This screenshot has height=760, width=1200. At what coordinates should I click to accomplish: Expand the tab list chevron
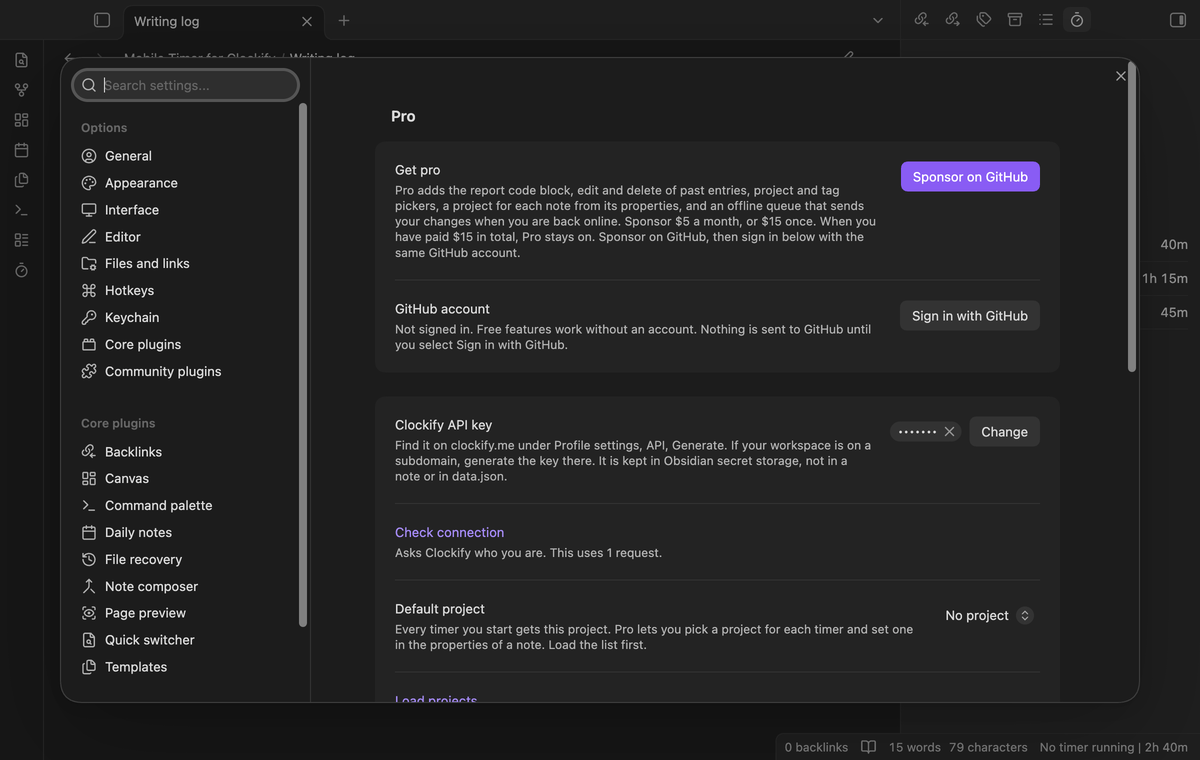coord(878,20)
